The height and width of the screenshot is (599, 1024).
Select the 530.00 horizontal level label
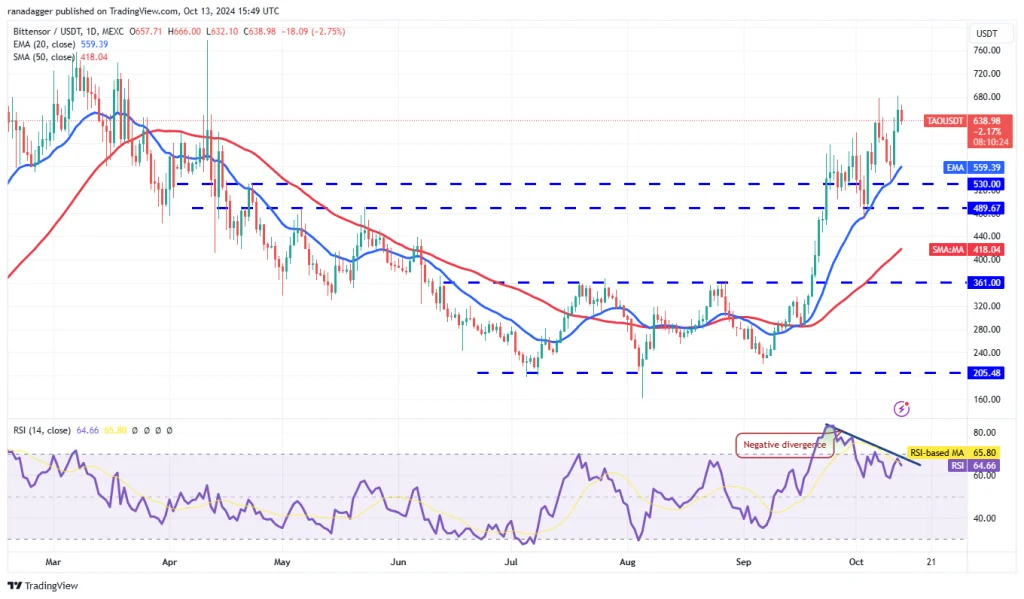click(x=986, y=184)
